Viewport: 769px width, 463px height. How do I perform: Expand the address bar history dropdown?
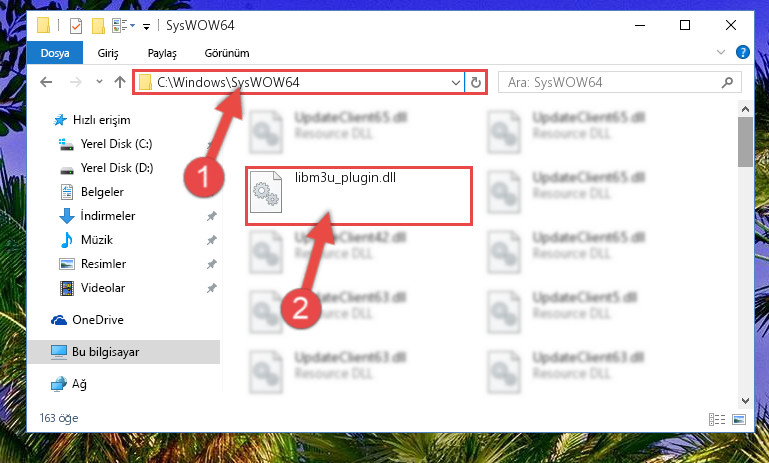[456, 82]
